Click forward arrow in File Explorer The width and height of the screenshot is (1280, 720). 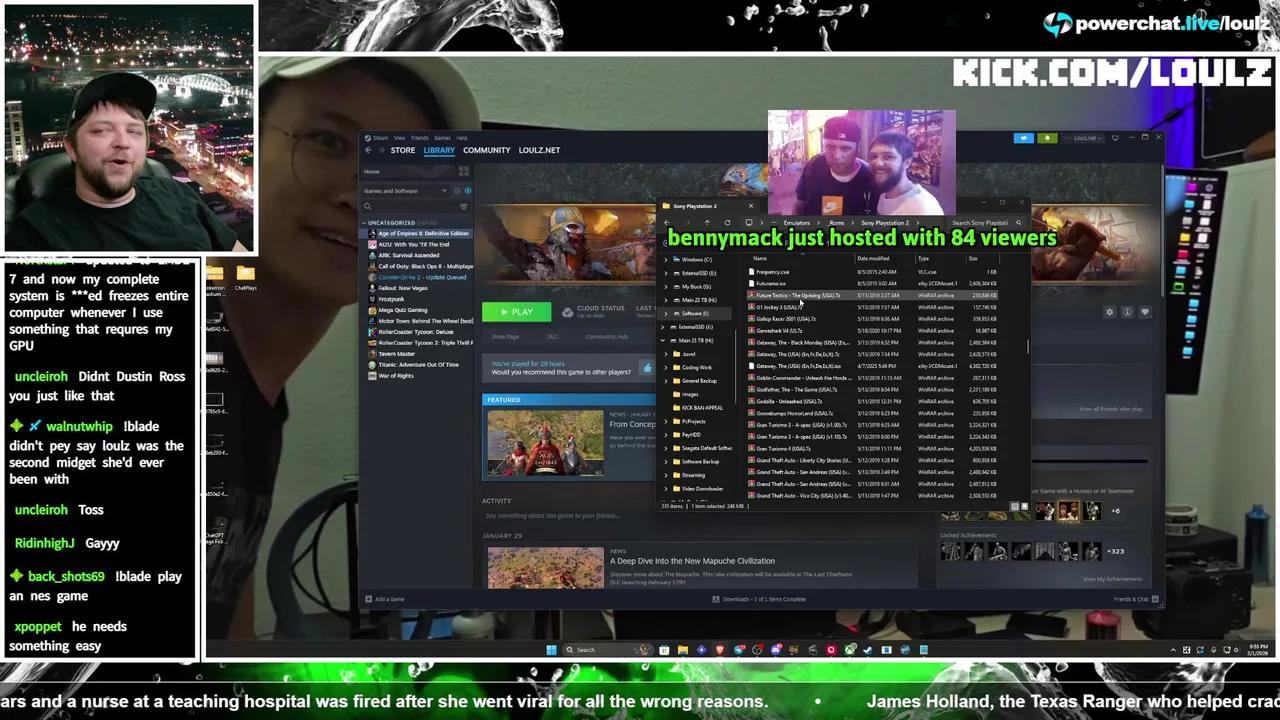click(x=687, y=223)
